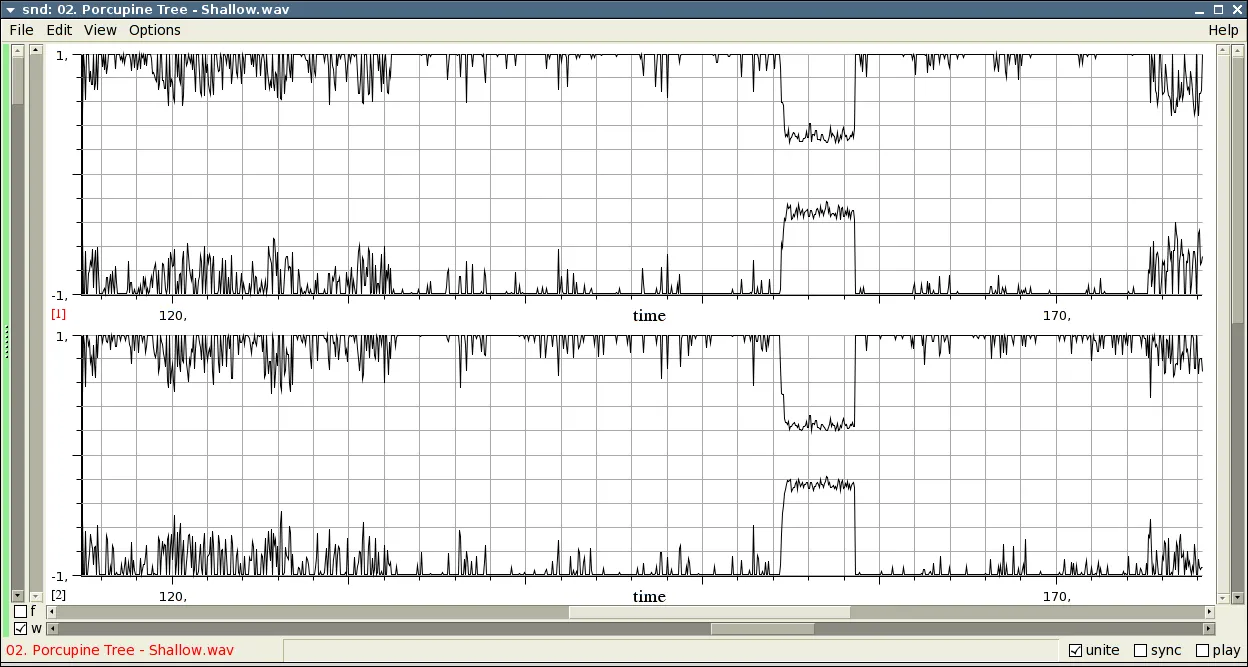
Task: Click the down arrow of the leftmost vertical scrollbar
Action: point(18,596)
